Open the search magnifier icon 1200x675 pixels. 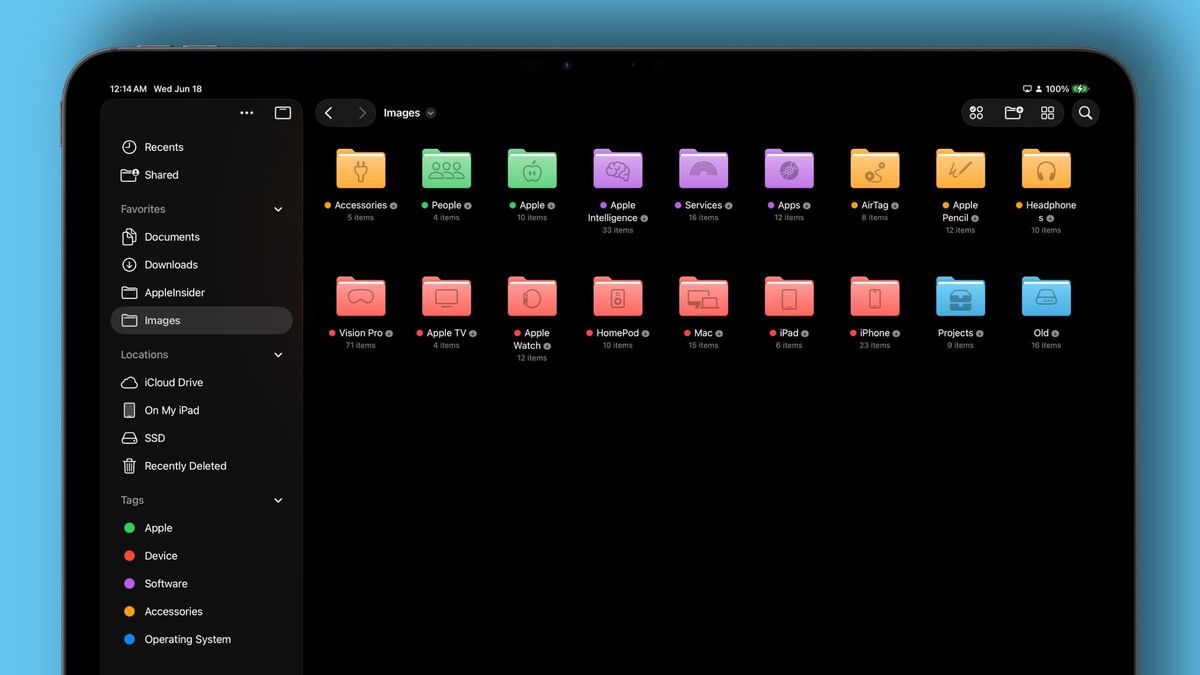(1085, 113)
